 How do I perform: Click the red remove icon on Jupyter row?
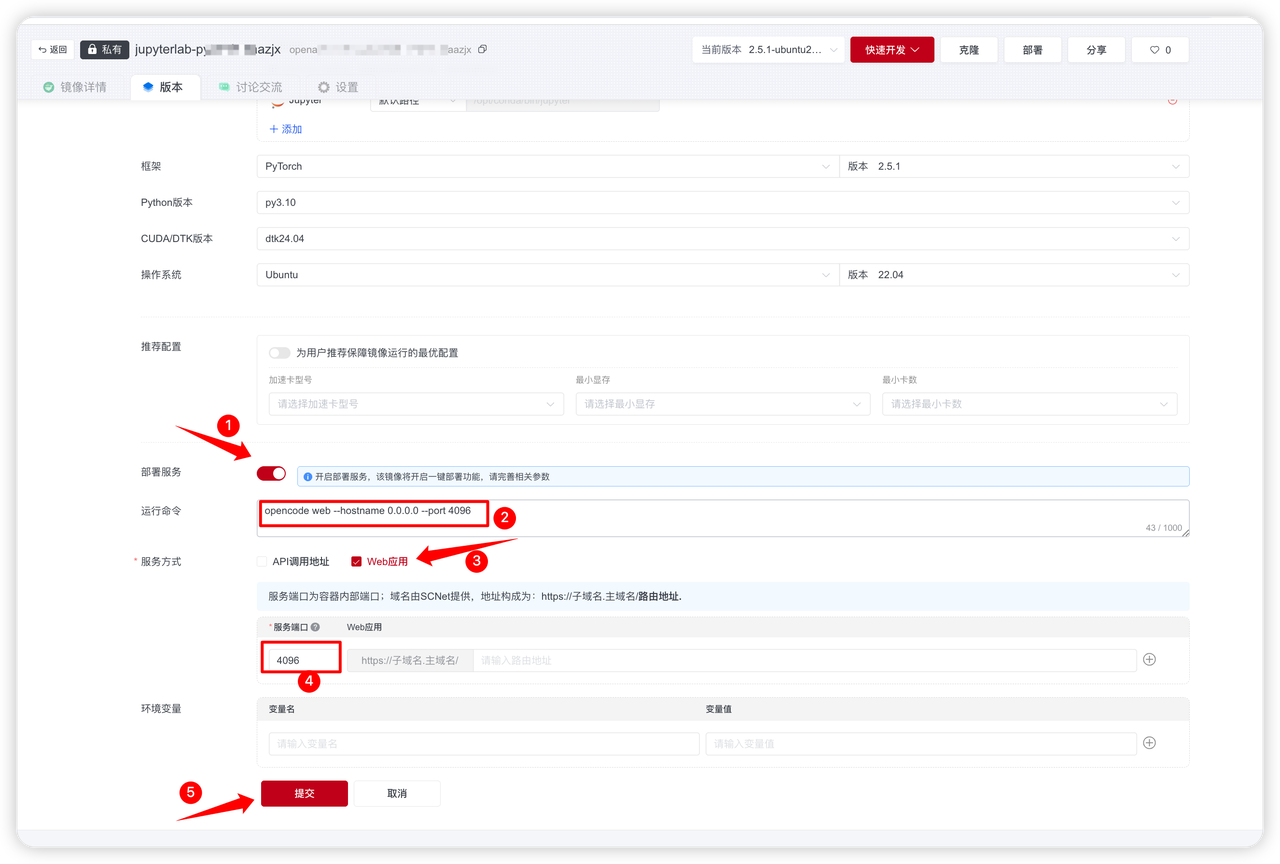click(x=1172, y=100)
